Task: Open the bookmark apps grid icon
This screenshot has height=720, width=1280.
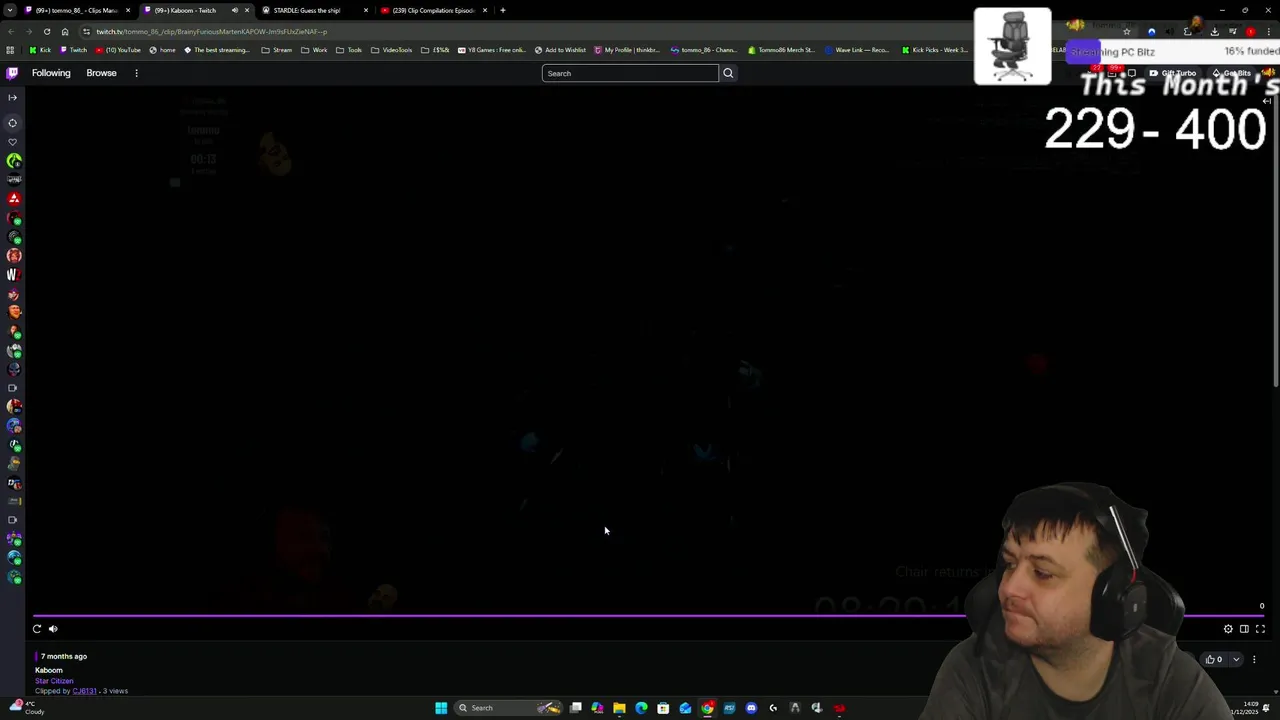Action: click(10, 50)
